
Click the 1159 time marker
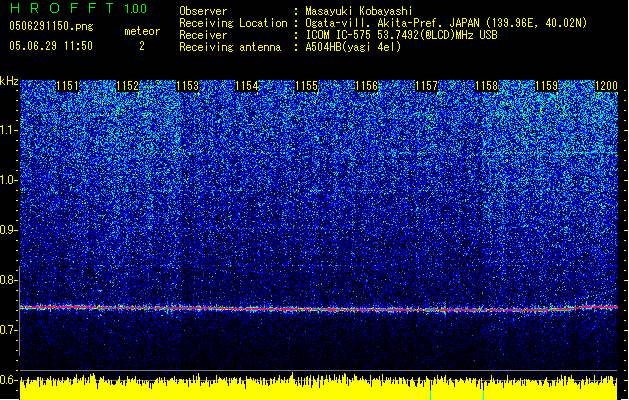click(546, 86)
